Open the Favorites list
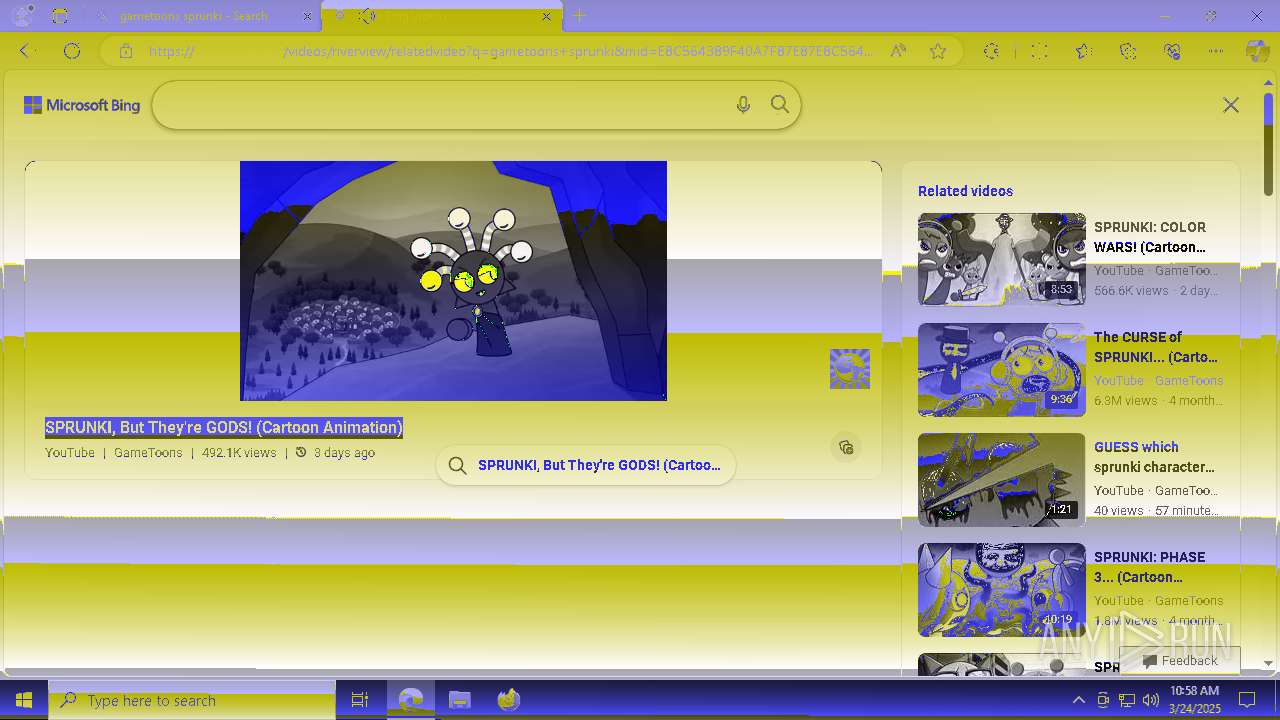The image size is (1280, 720). tap(1084, 51)
